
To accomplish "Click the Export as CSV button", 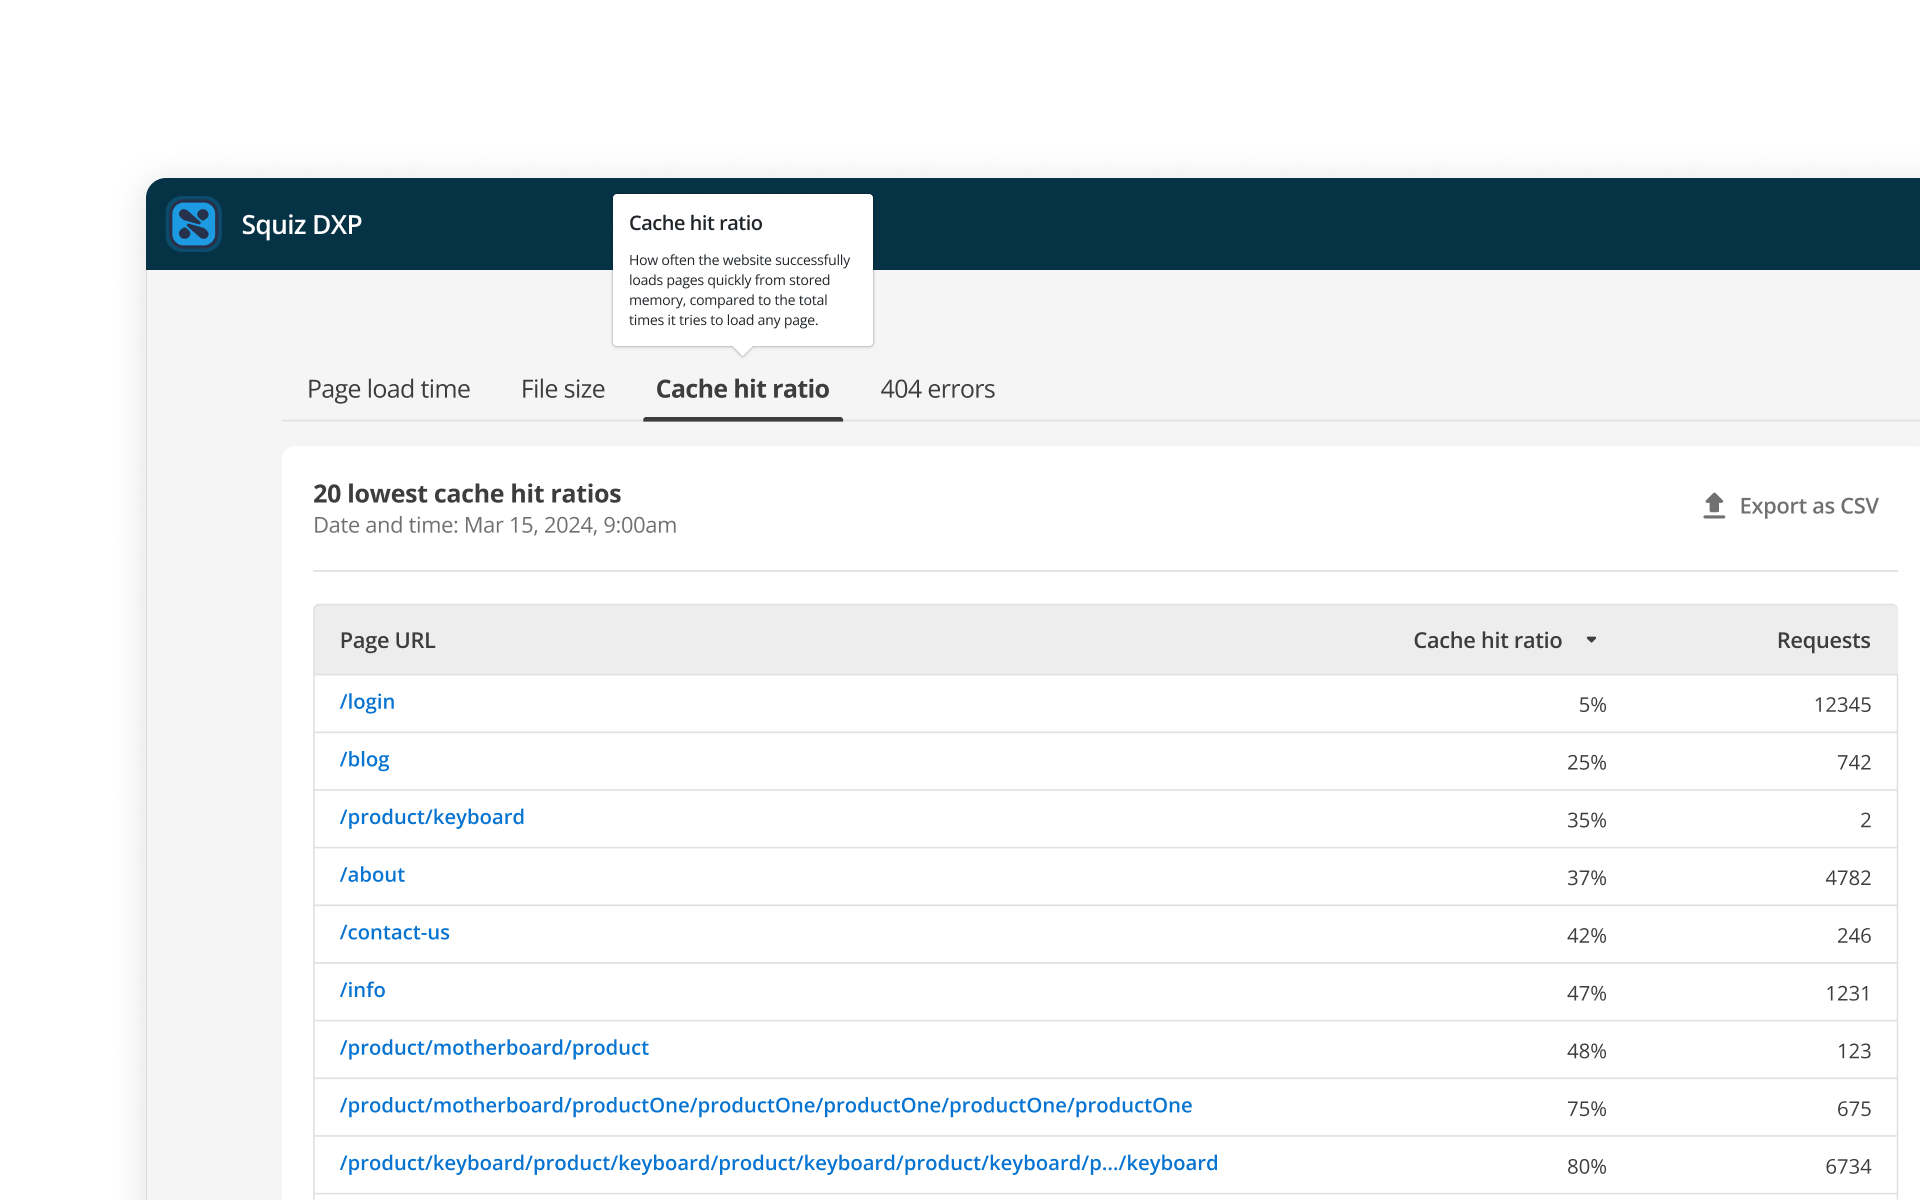I will click(1809, 506).
